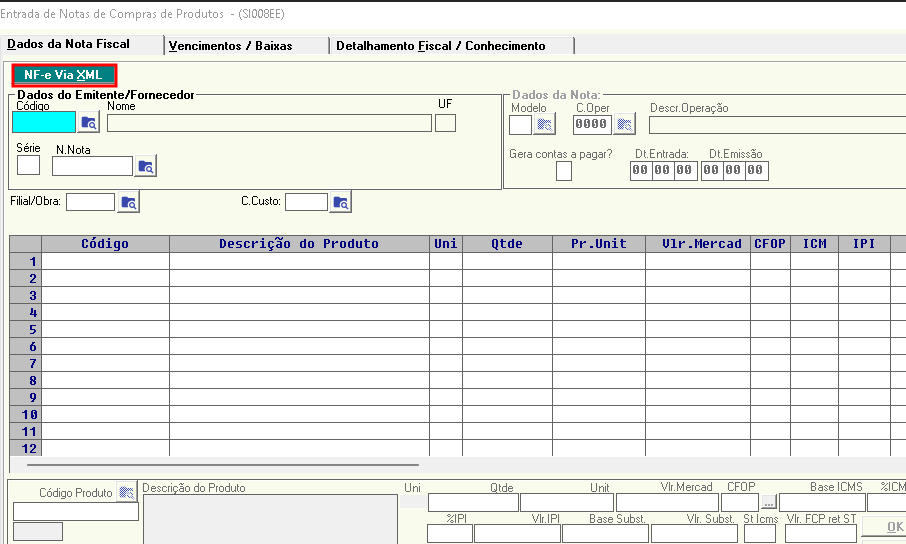Select grid row 5 header

click(25, 330)
